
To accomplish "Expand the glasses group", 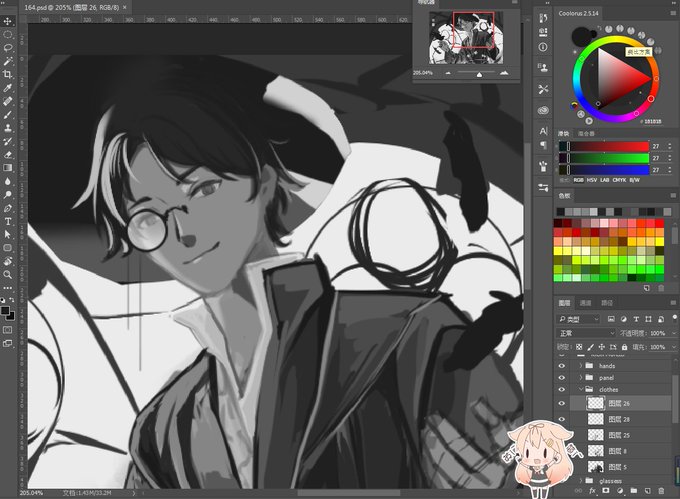I will click(x=581, y=480).
